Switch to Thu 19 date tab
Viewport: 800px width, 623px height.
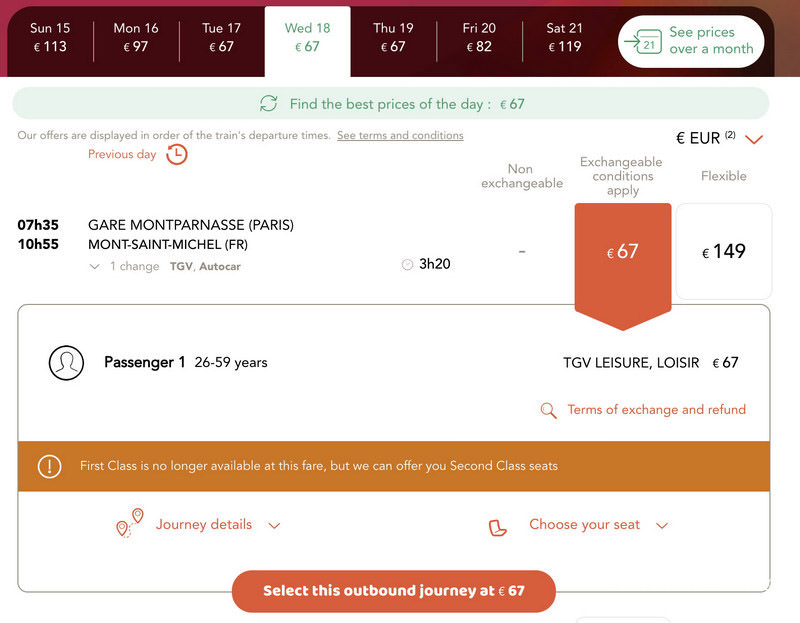point(393,38)
